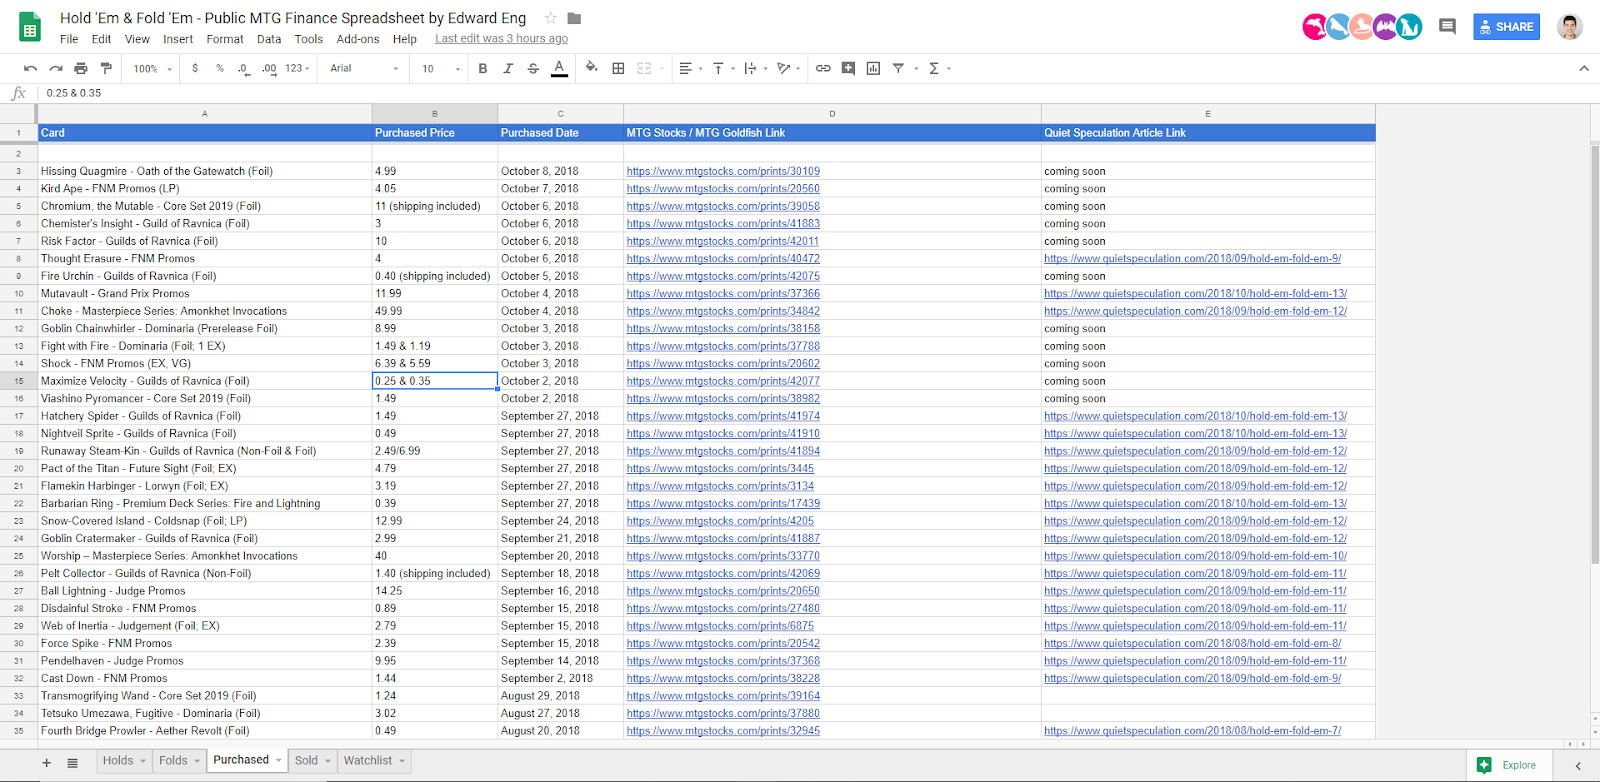Screen dimensions: 1600x782
Task: Open the cell borders tool
Action: [618, 68]
